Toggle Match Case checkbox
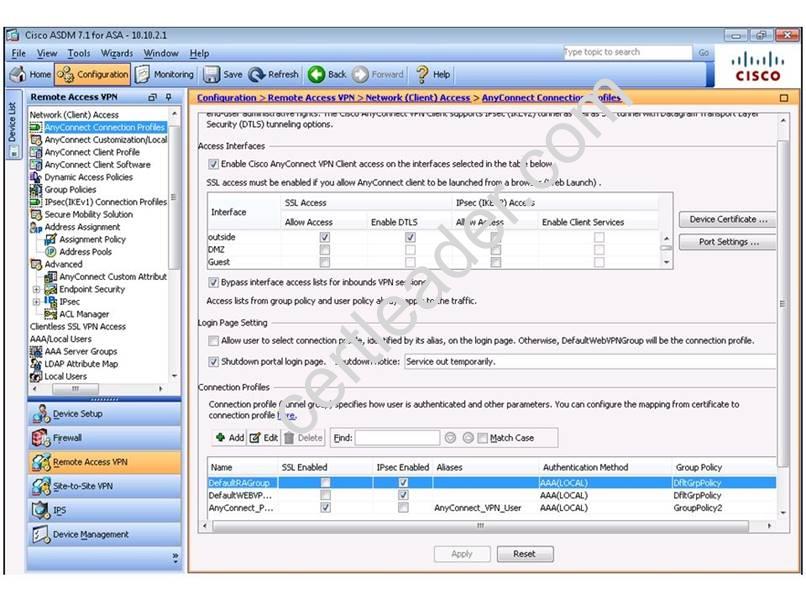The height and width of the screenshot is (605, 806). [482, 438]
